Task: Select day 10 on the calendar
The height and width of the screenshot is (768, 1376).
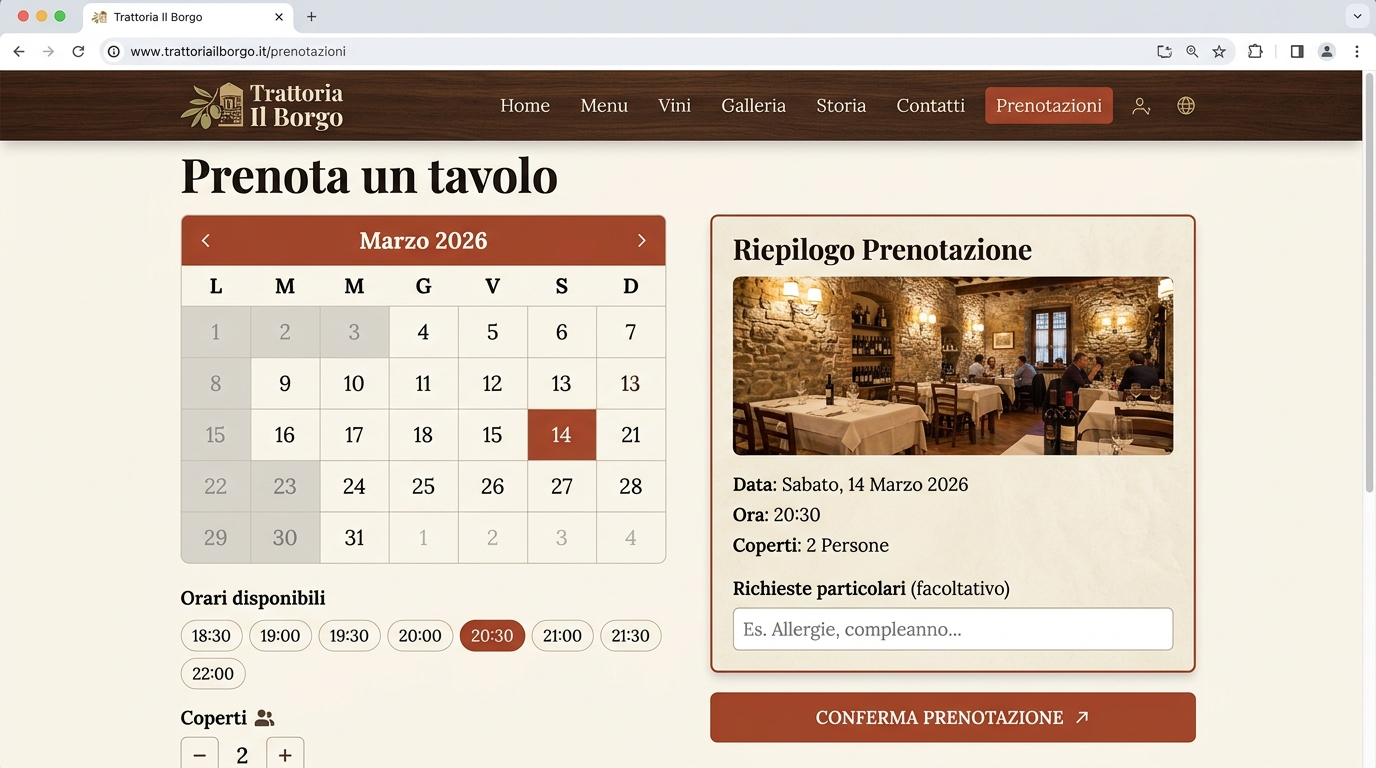Action: click(354, 384)
